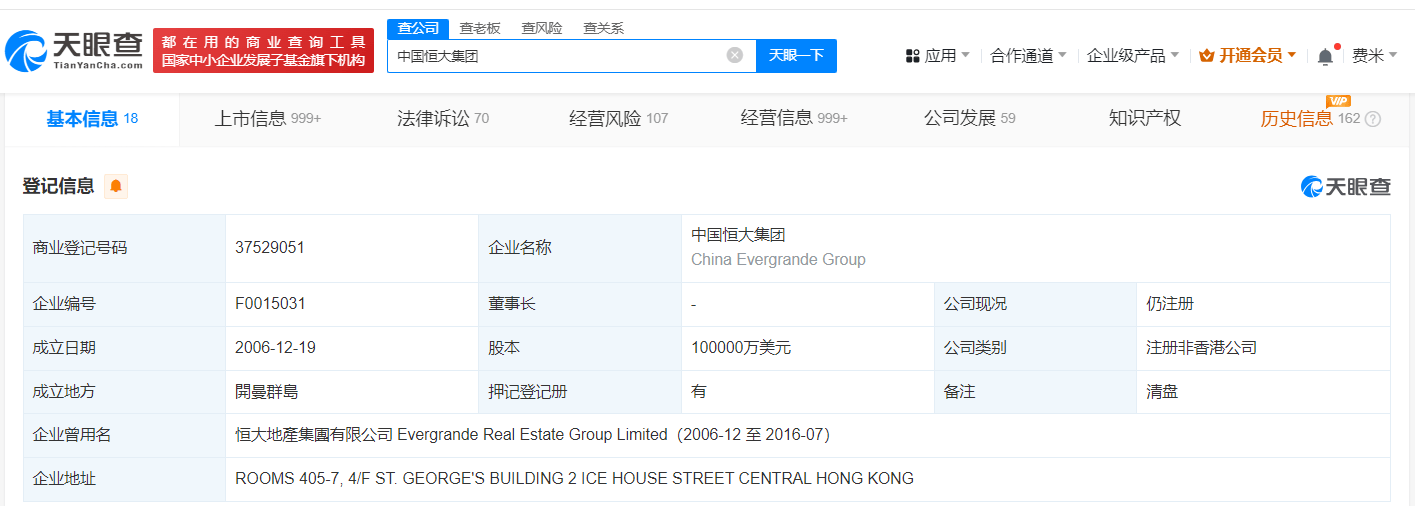Open the 经营信息 tab

coord(794,119)
